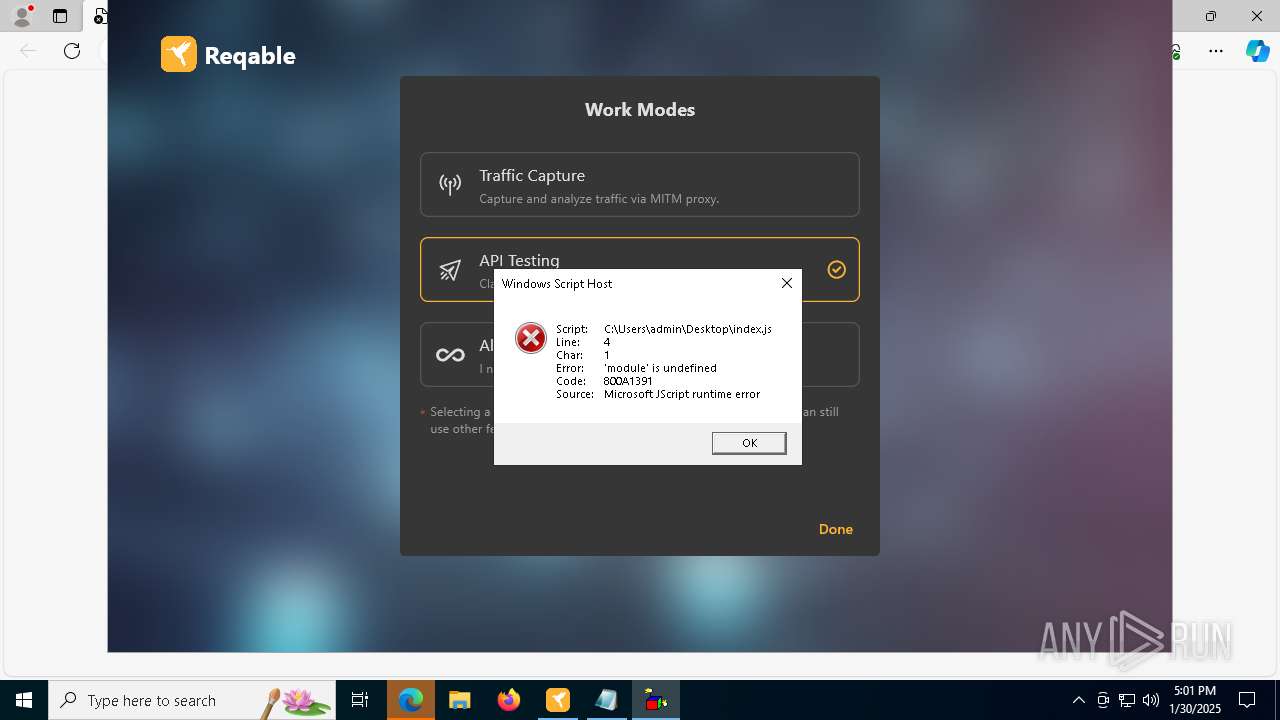Click the Microsoft JScript runtime error text
Image resolution: width=1280 pixels, height=720 pixels.
click(x=682, y=394)
